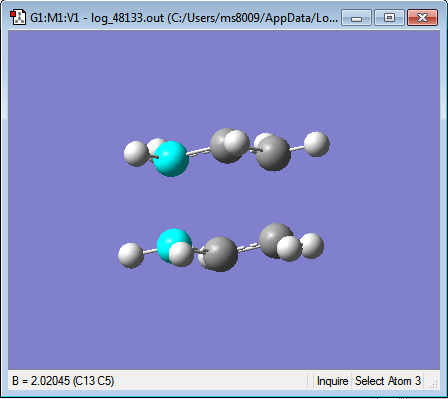Image resolution: width=448 pixels, height=399 pixels.
Task: Click the Select Atom 3 status prompt
Action: click(x=388, y=381)
